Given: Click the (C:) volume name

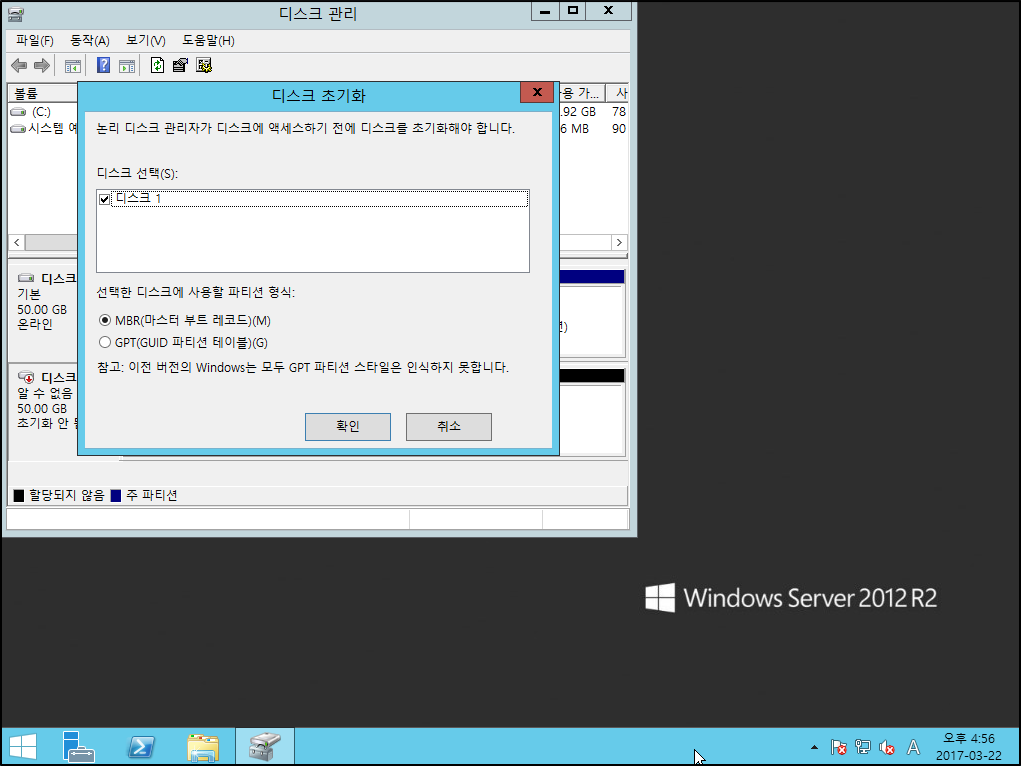Looking at the screenshot, I should click(42, 112).
